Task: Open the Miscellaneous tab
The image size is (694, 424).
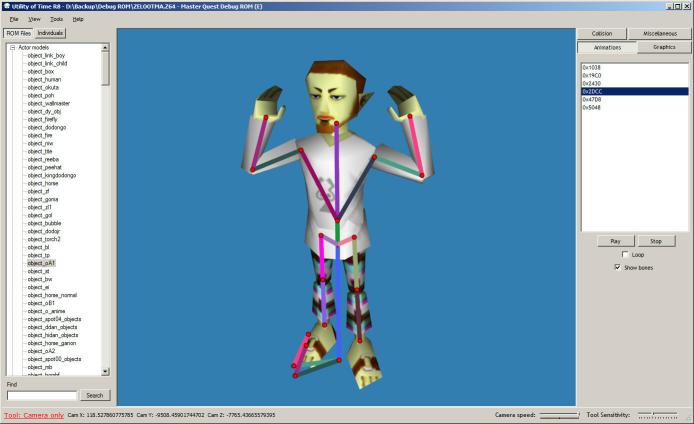Action: point(660,34)
